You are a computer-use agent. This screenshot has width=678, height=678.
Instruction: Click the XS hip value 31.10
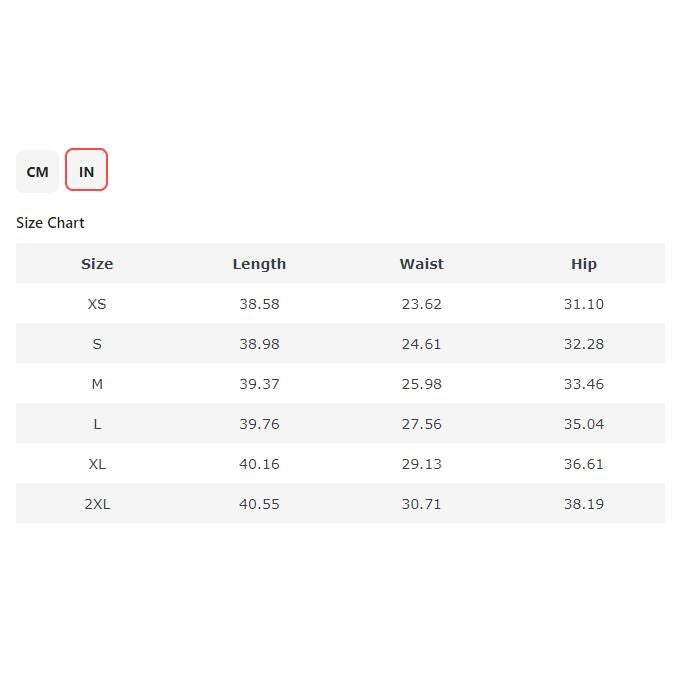pyautogui.click(x=584, y=304)
